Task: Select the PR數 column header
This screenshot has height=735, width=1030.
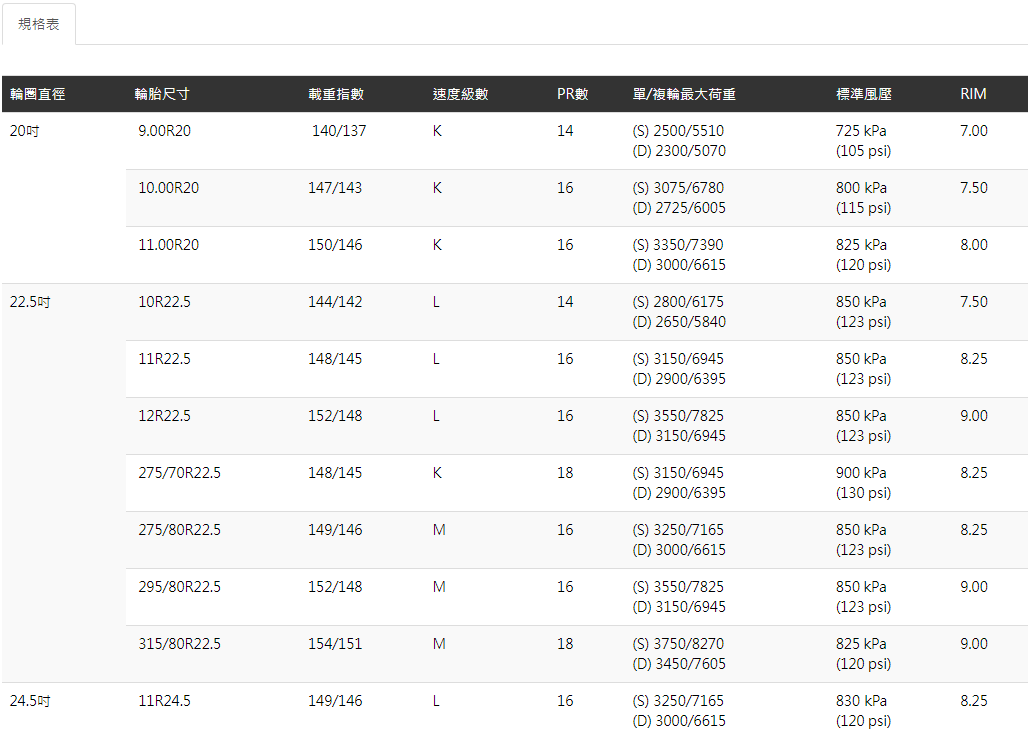Action: point(573,94)
